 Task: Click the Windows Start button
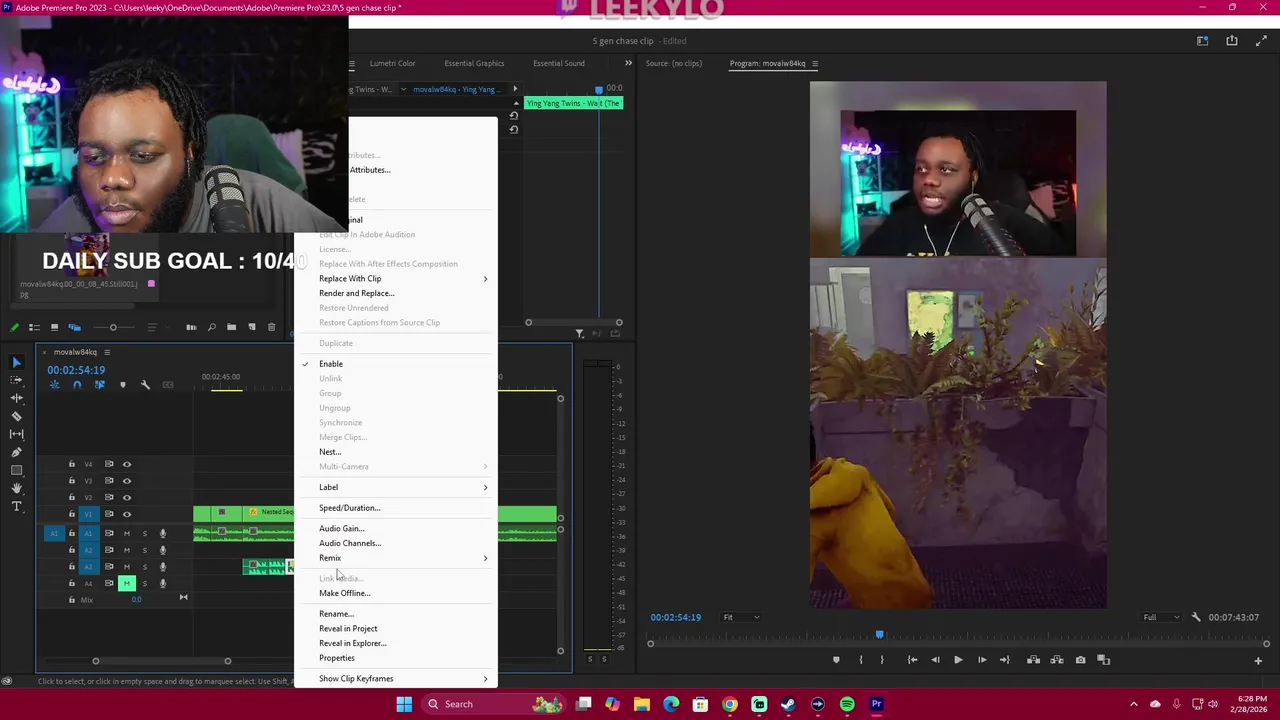tap(404, 704)
